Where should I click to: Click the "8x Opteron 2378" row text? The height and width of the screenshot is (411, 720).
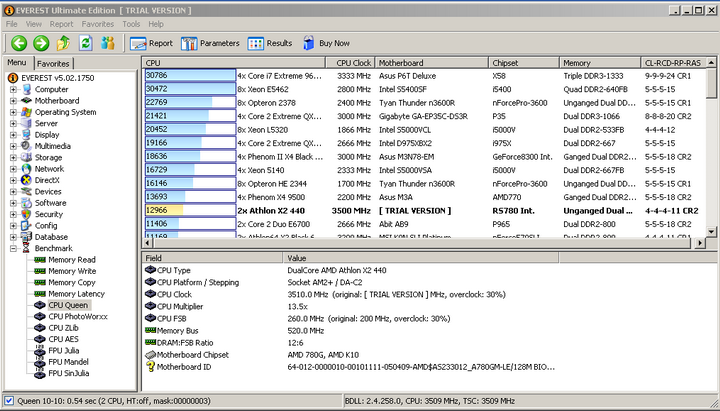point(266,103)
